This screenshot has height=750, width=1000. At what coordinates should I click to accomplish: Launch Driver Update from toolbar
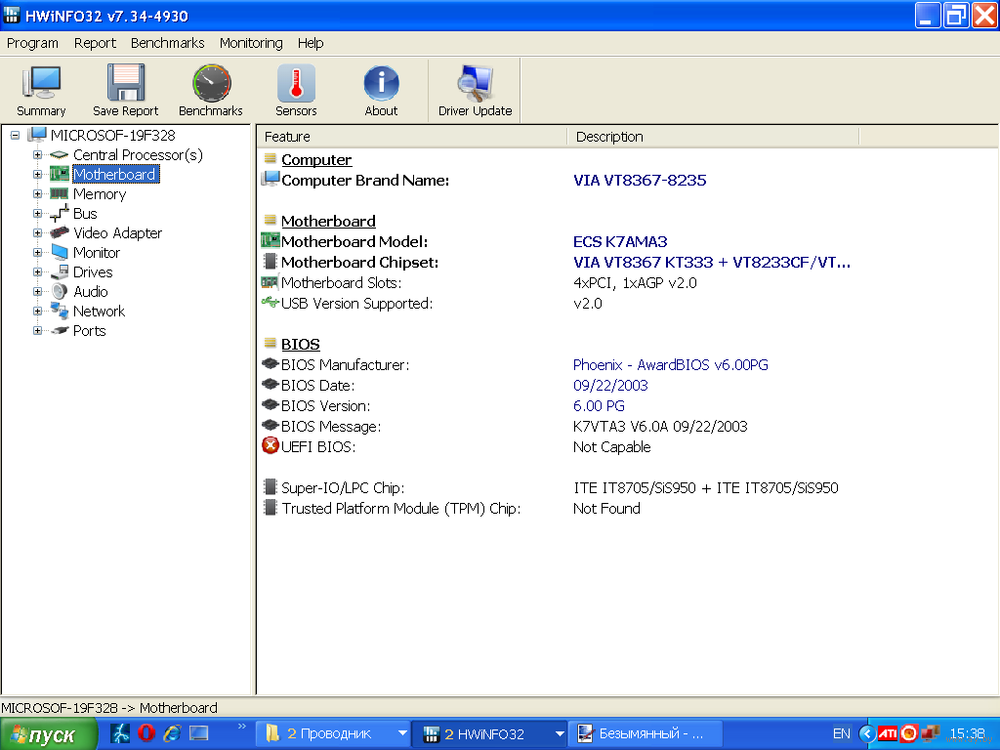tap(475, 91)
